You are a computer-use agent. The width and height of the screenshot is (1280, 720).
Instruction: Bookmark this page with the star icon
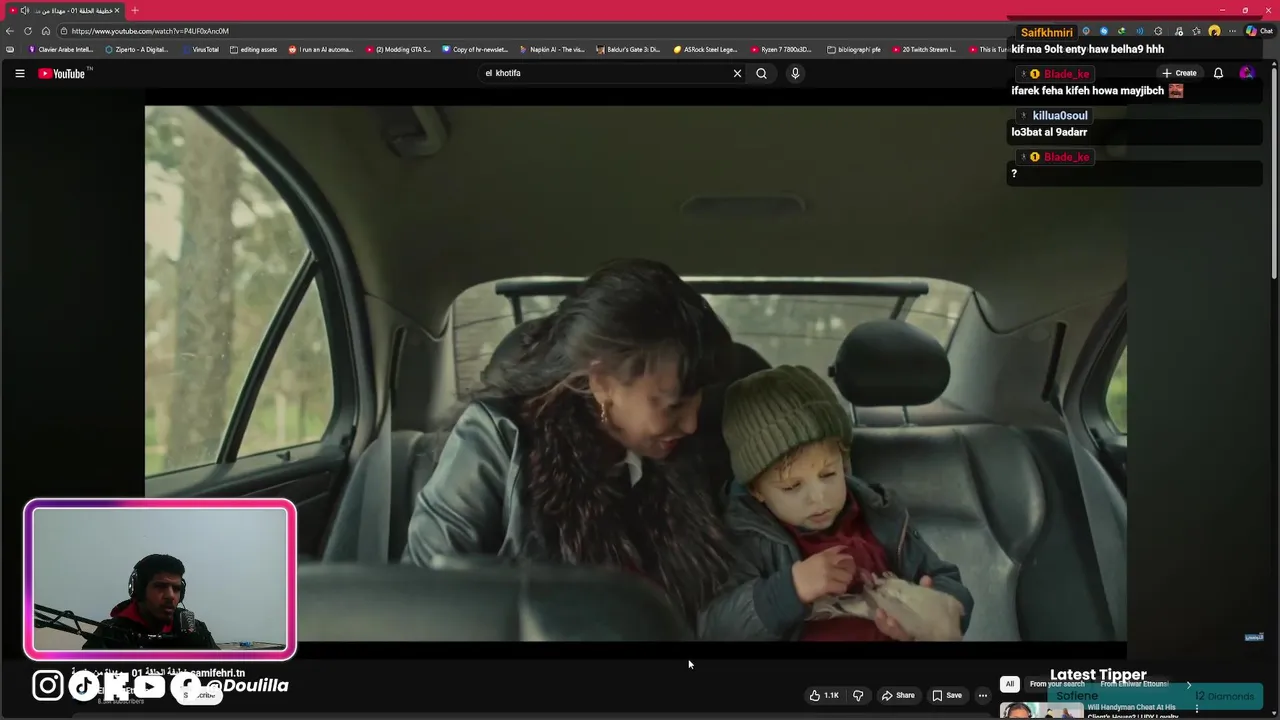coord(1196,31)
